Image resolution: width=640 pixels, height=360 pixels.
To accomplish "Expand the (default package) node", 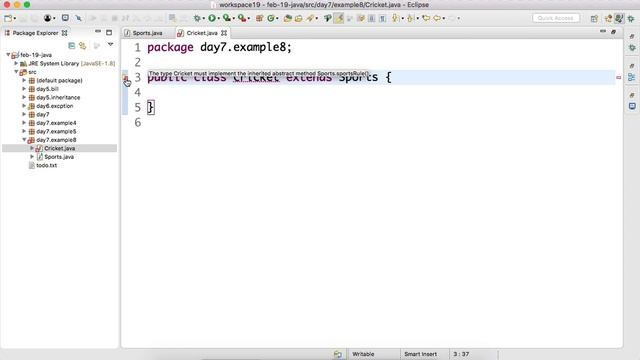I will pos(24,80).
